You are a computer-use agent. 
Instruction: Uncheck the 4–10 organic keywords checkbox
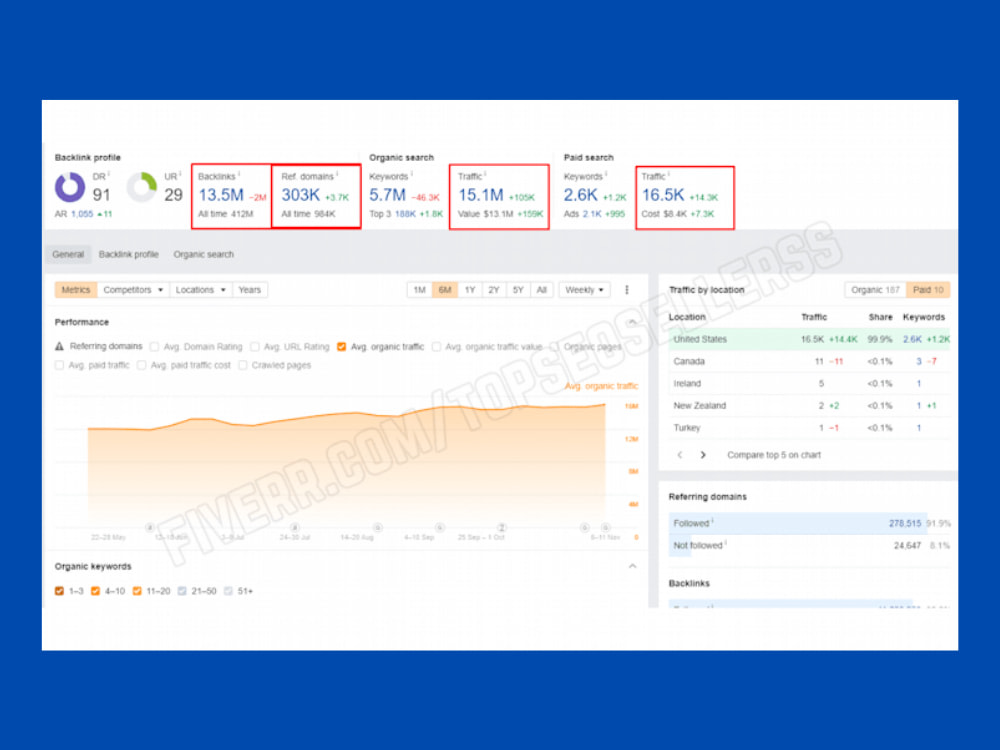pos(95,591)
